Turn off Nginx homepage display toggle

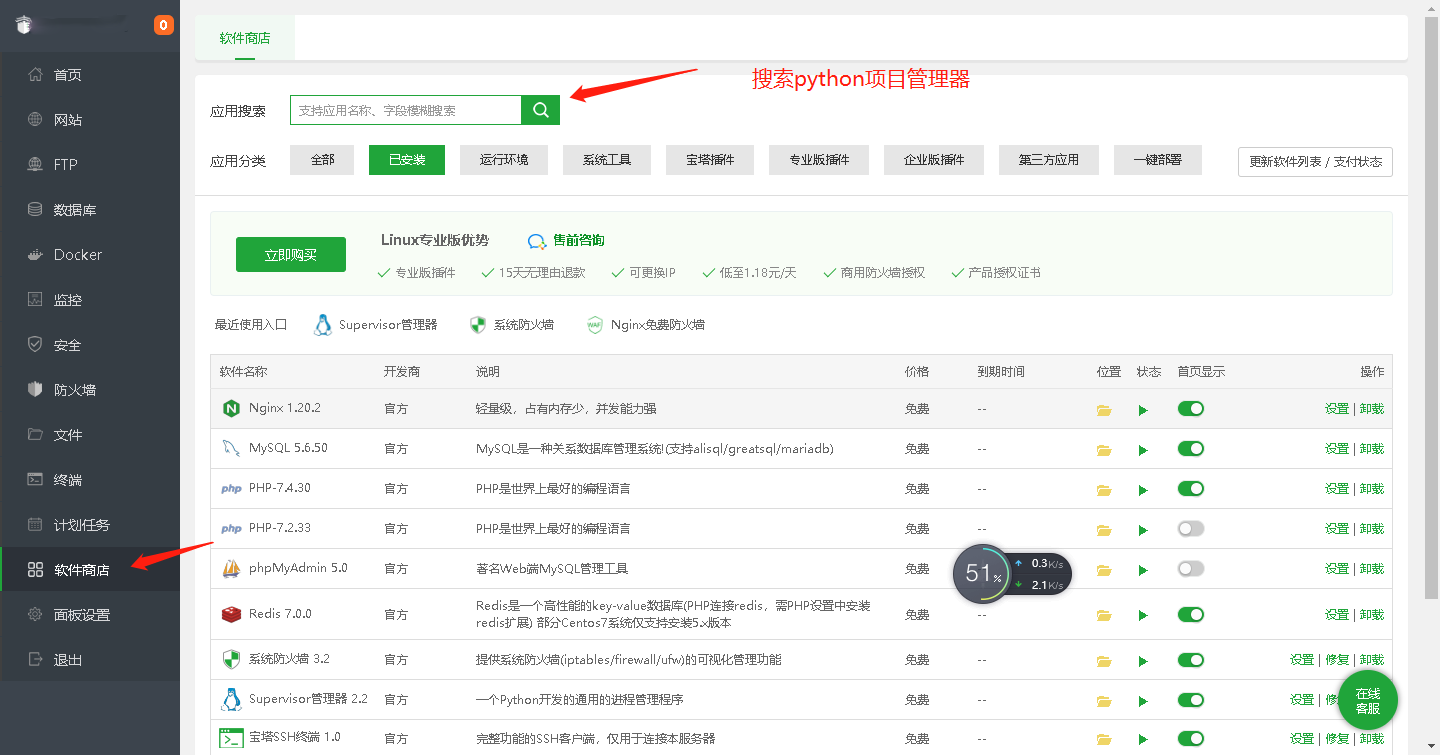(x=1190, y=408)
